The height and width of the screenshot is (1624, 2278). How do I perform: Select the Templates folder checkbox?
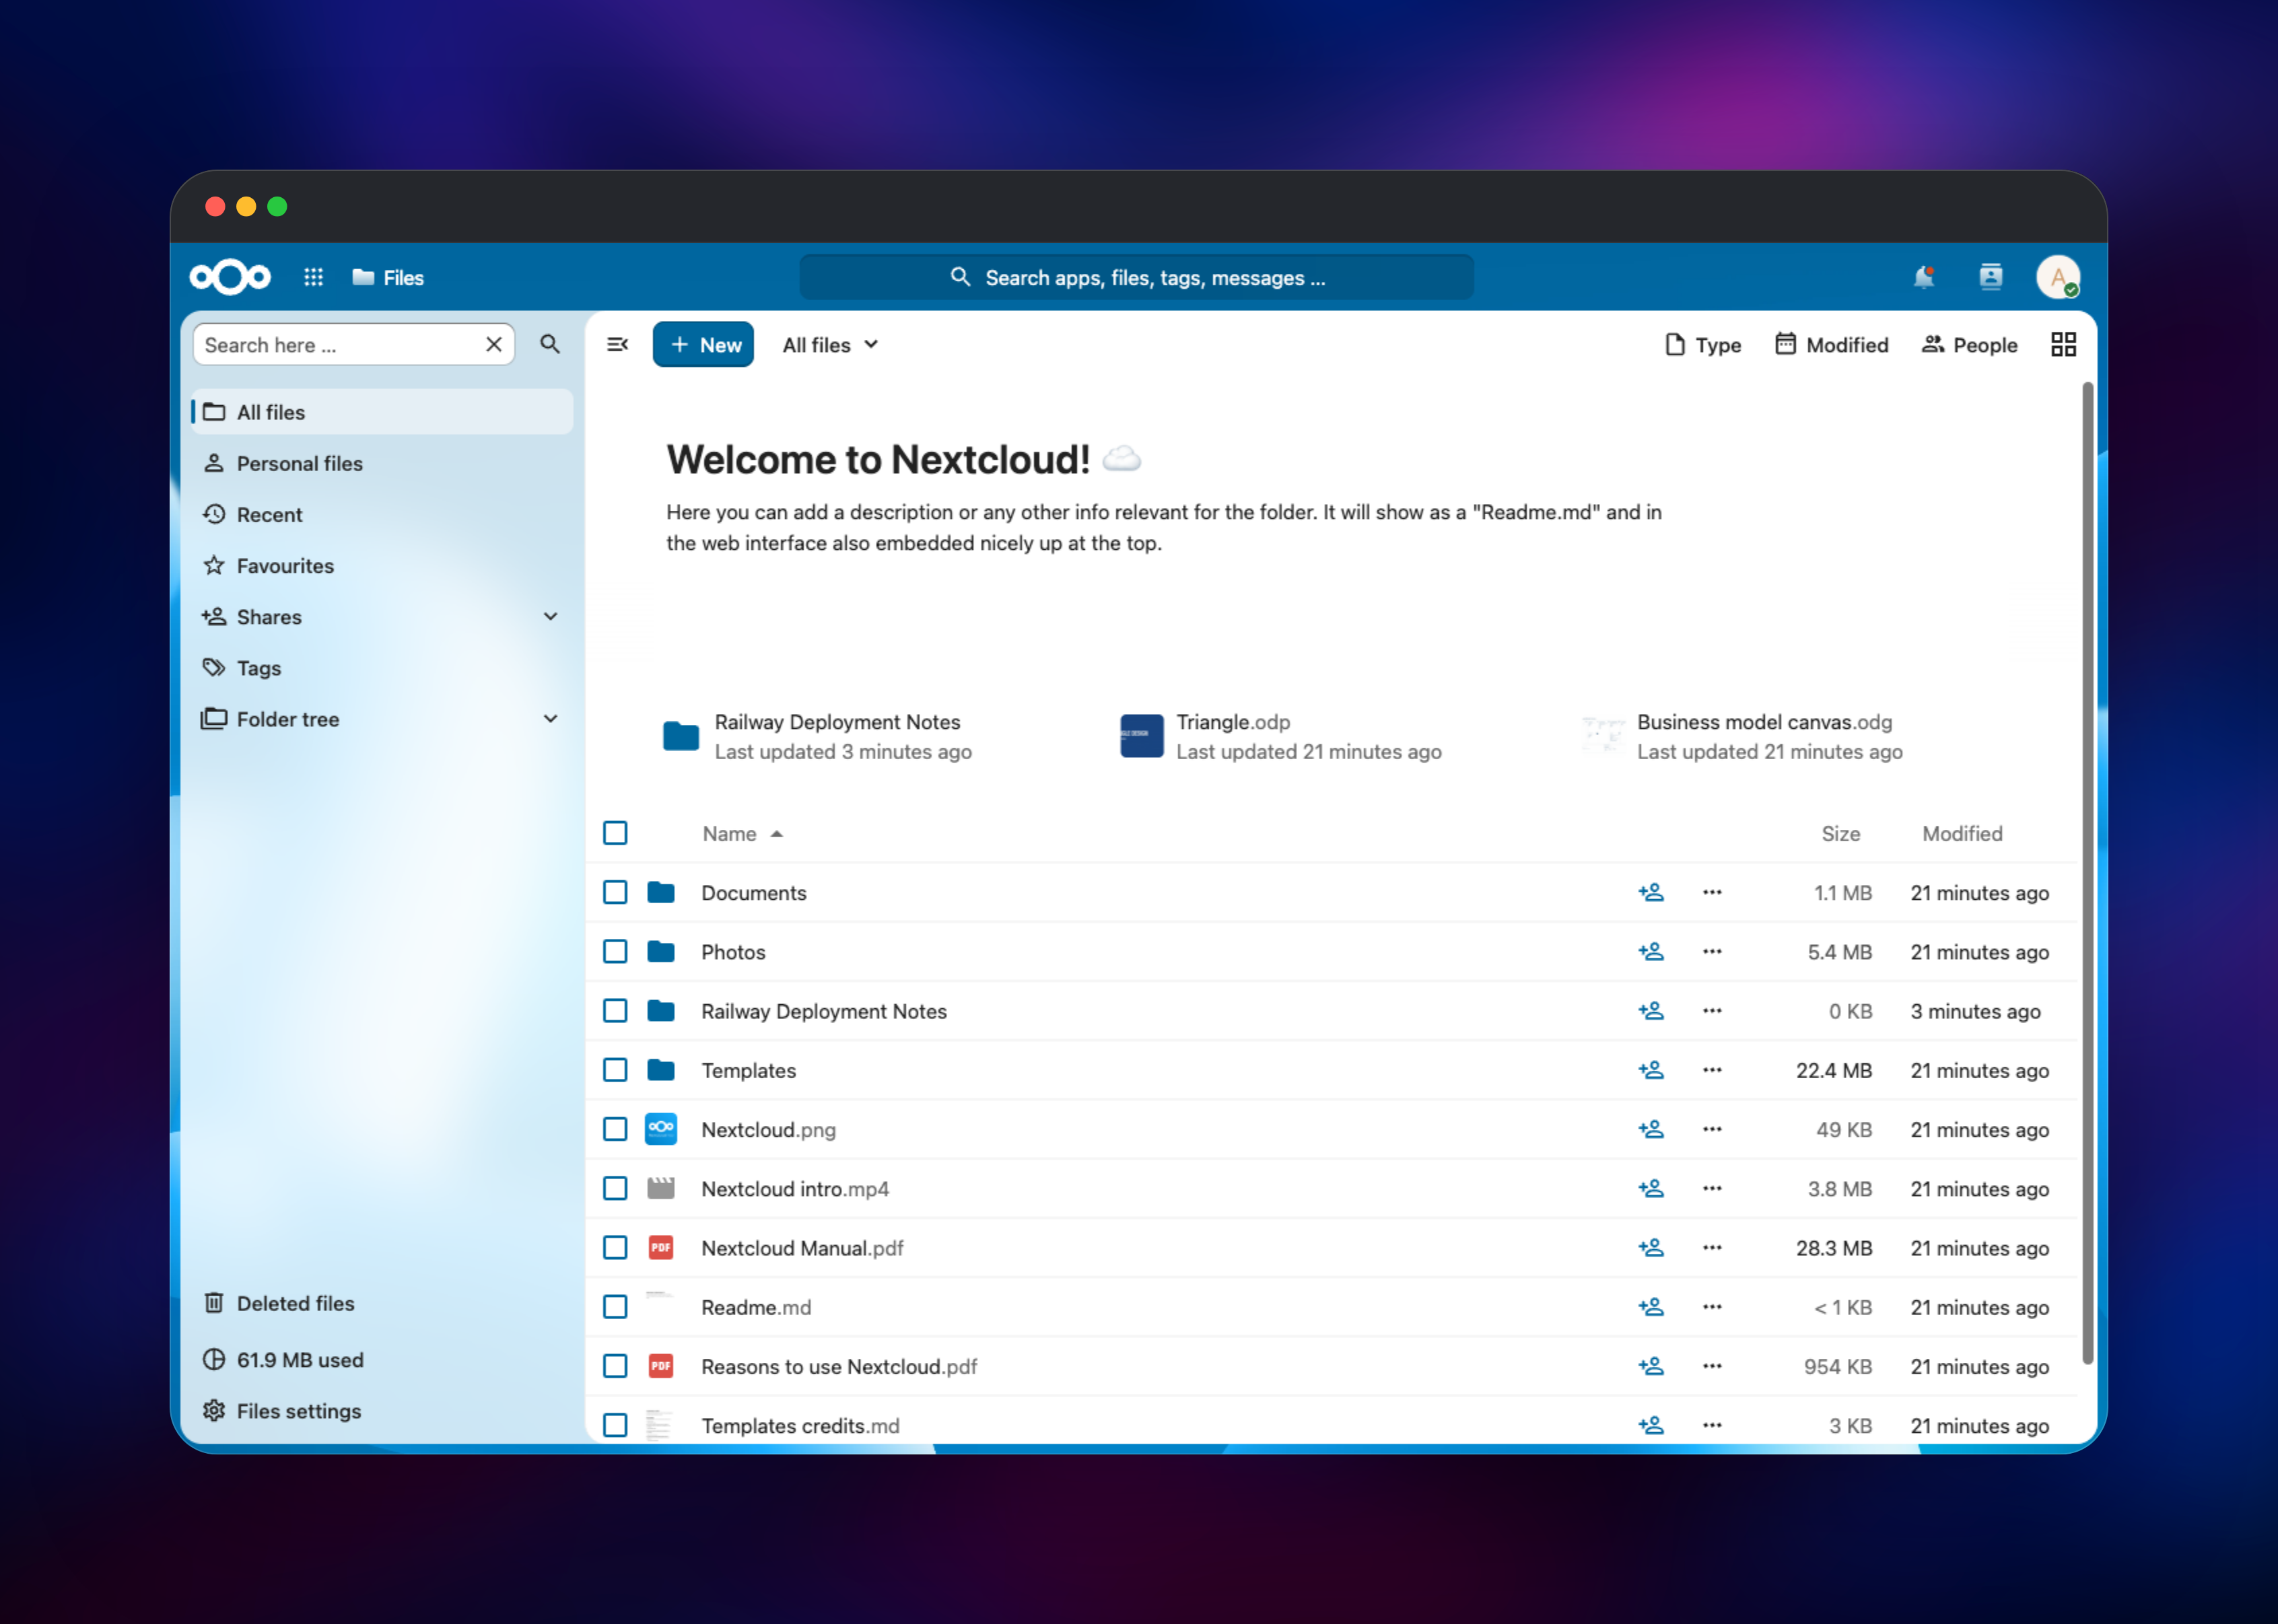click(x=615, y=1069)
